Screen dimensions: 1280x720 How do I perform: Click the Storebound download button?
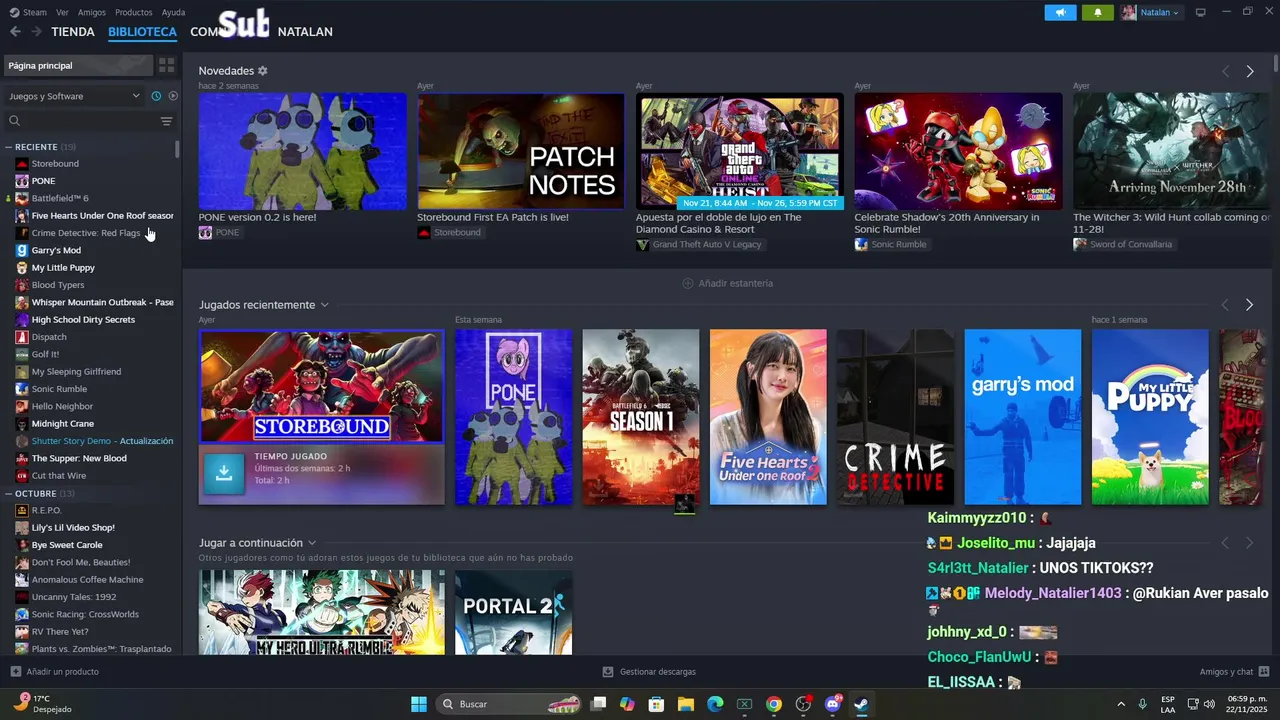pyautogui.click(x=224, y=474)
